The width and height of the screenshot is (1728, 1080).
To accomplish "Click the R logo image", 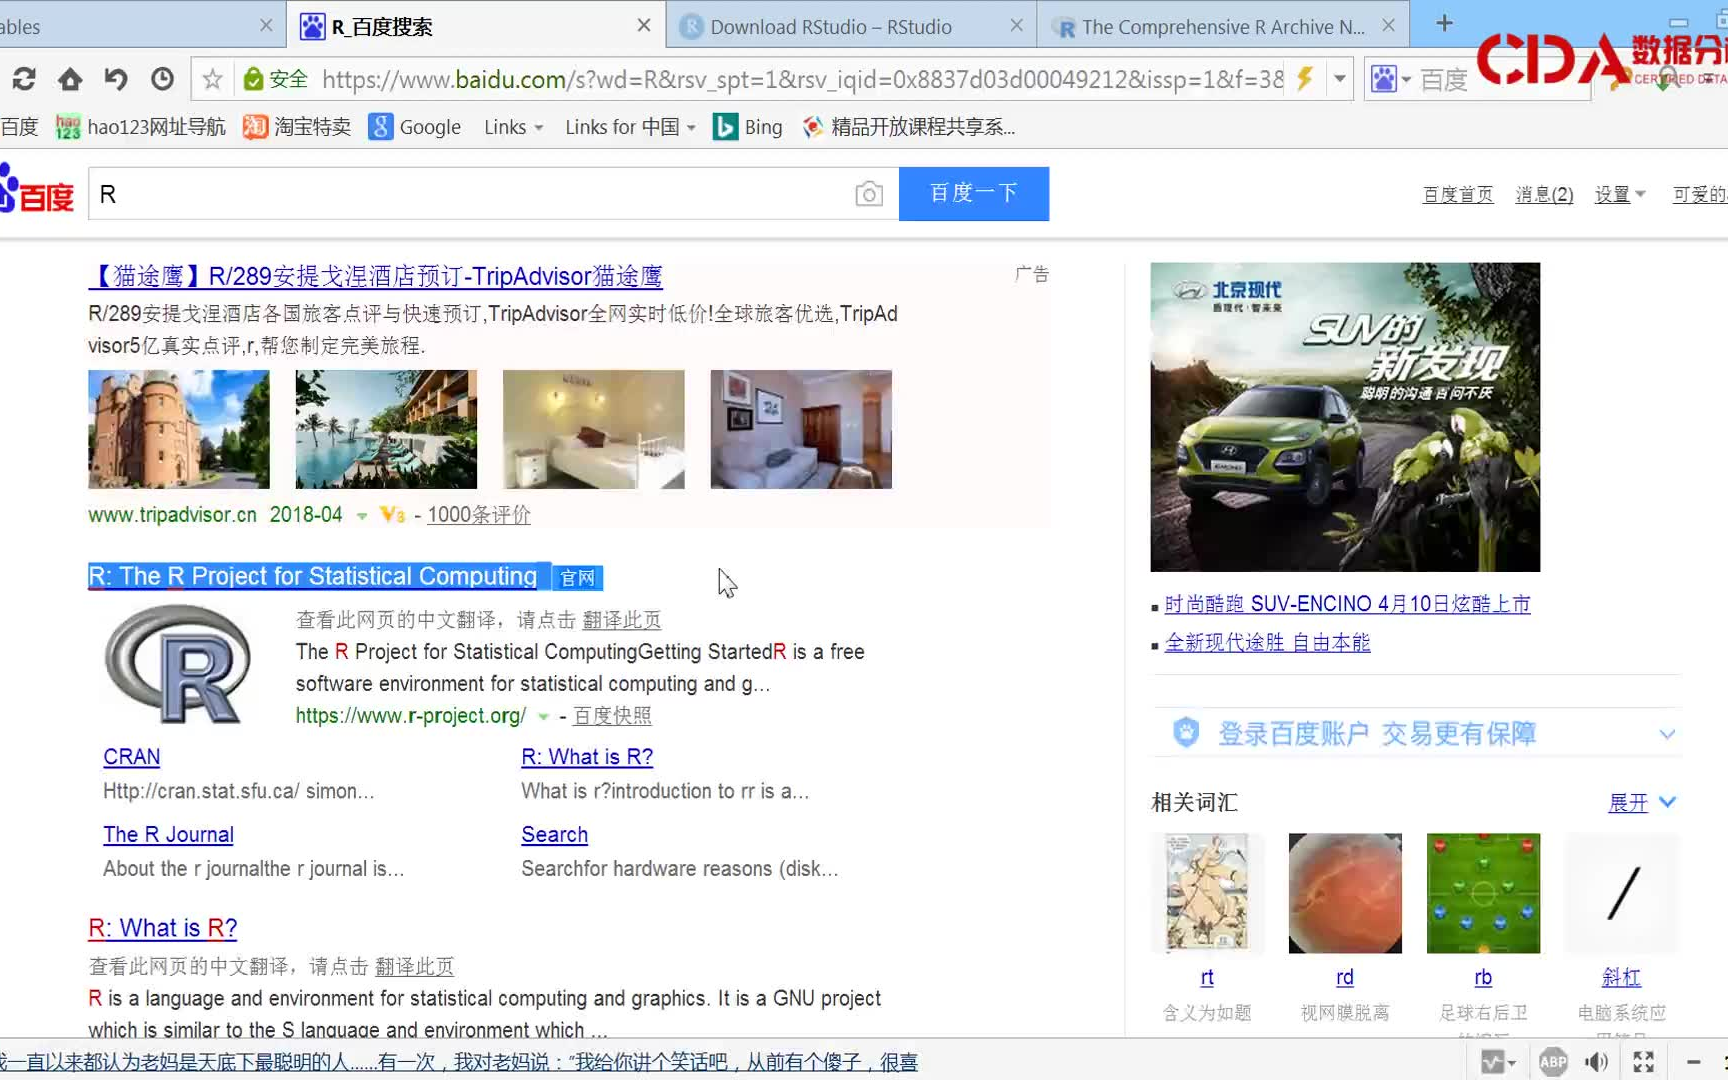I will 178,665.
